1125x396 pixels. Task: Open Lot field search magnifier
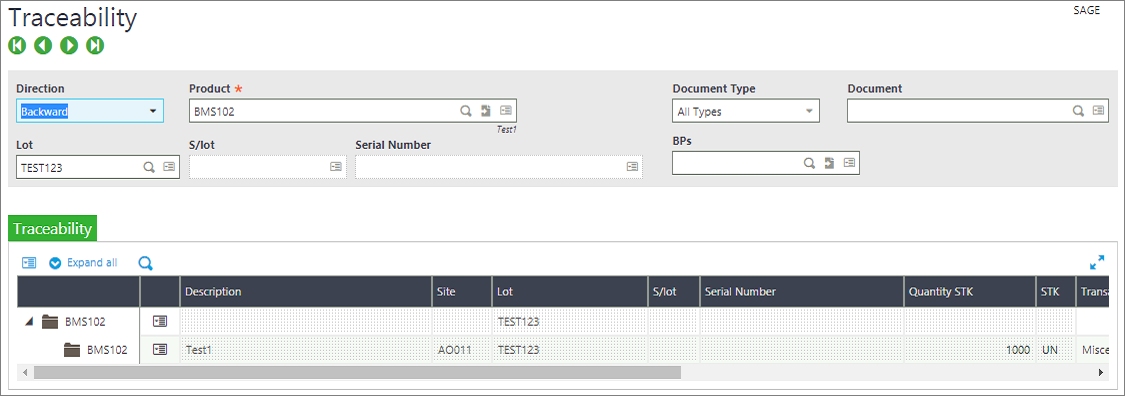pyautogui.click(x=149, y=166)
